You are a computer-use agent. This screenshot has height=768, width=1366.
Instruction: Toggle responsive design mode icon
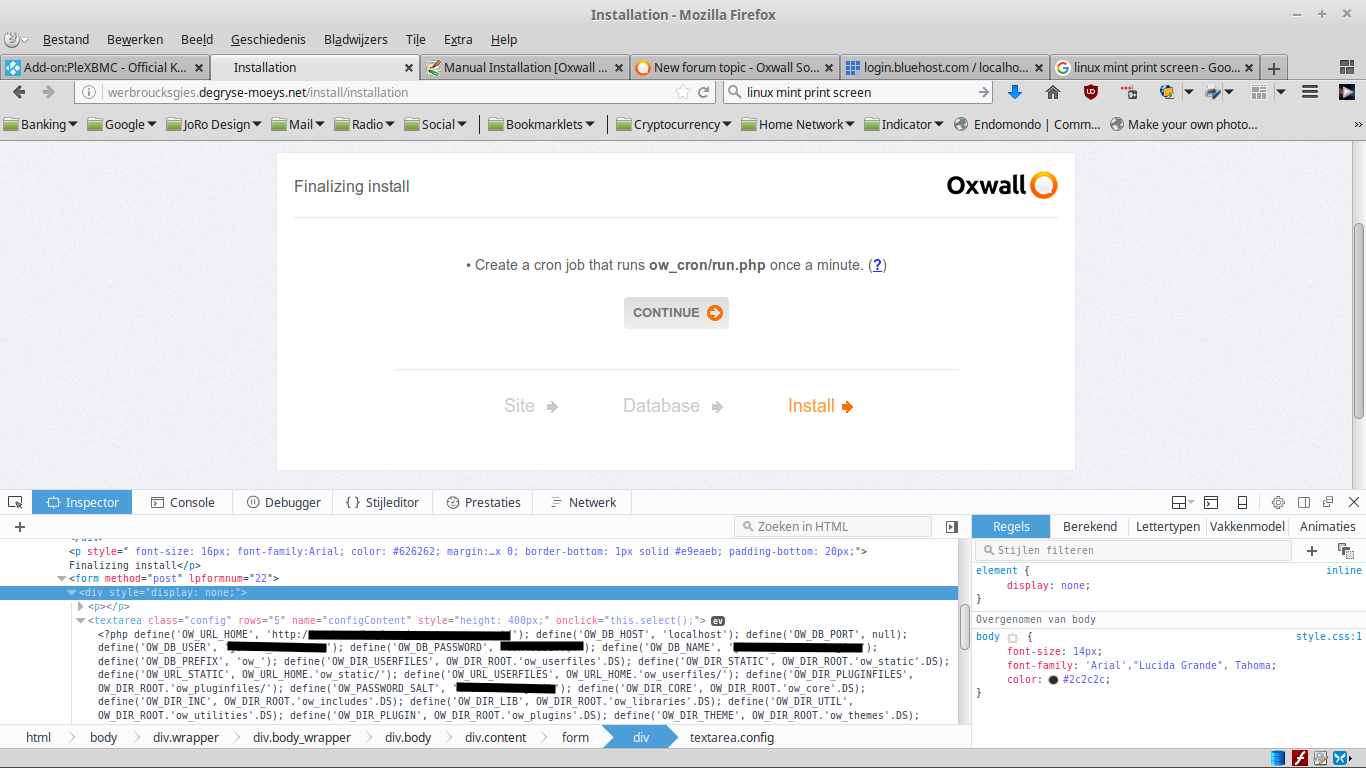[1242, 502]
